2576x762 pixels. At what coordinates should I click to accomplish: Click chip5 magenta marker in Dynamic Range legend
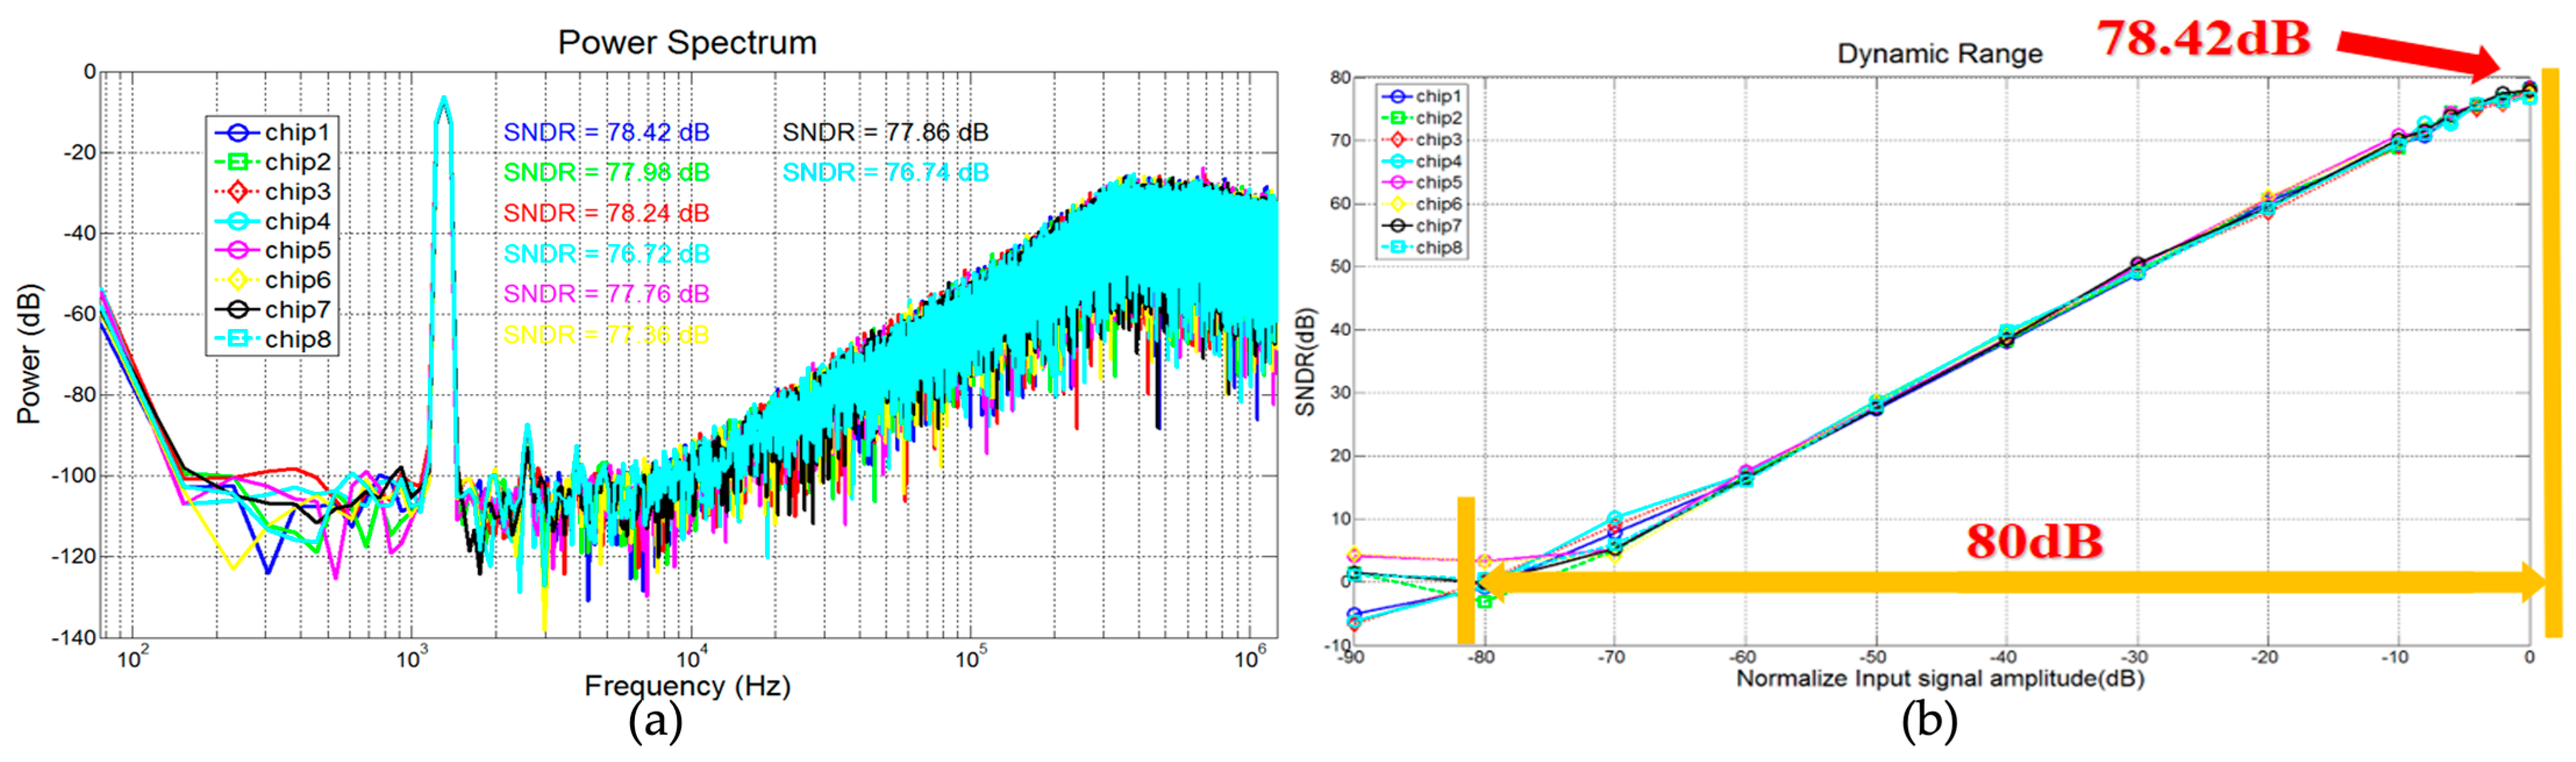pos(1397,182)
